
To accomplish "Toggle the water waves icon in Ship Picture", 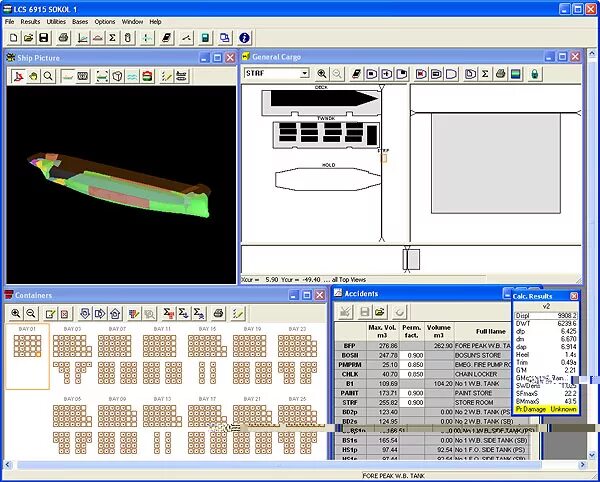I will click(132, 77).
